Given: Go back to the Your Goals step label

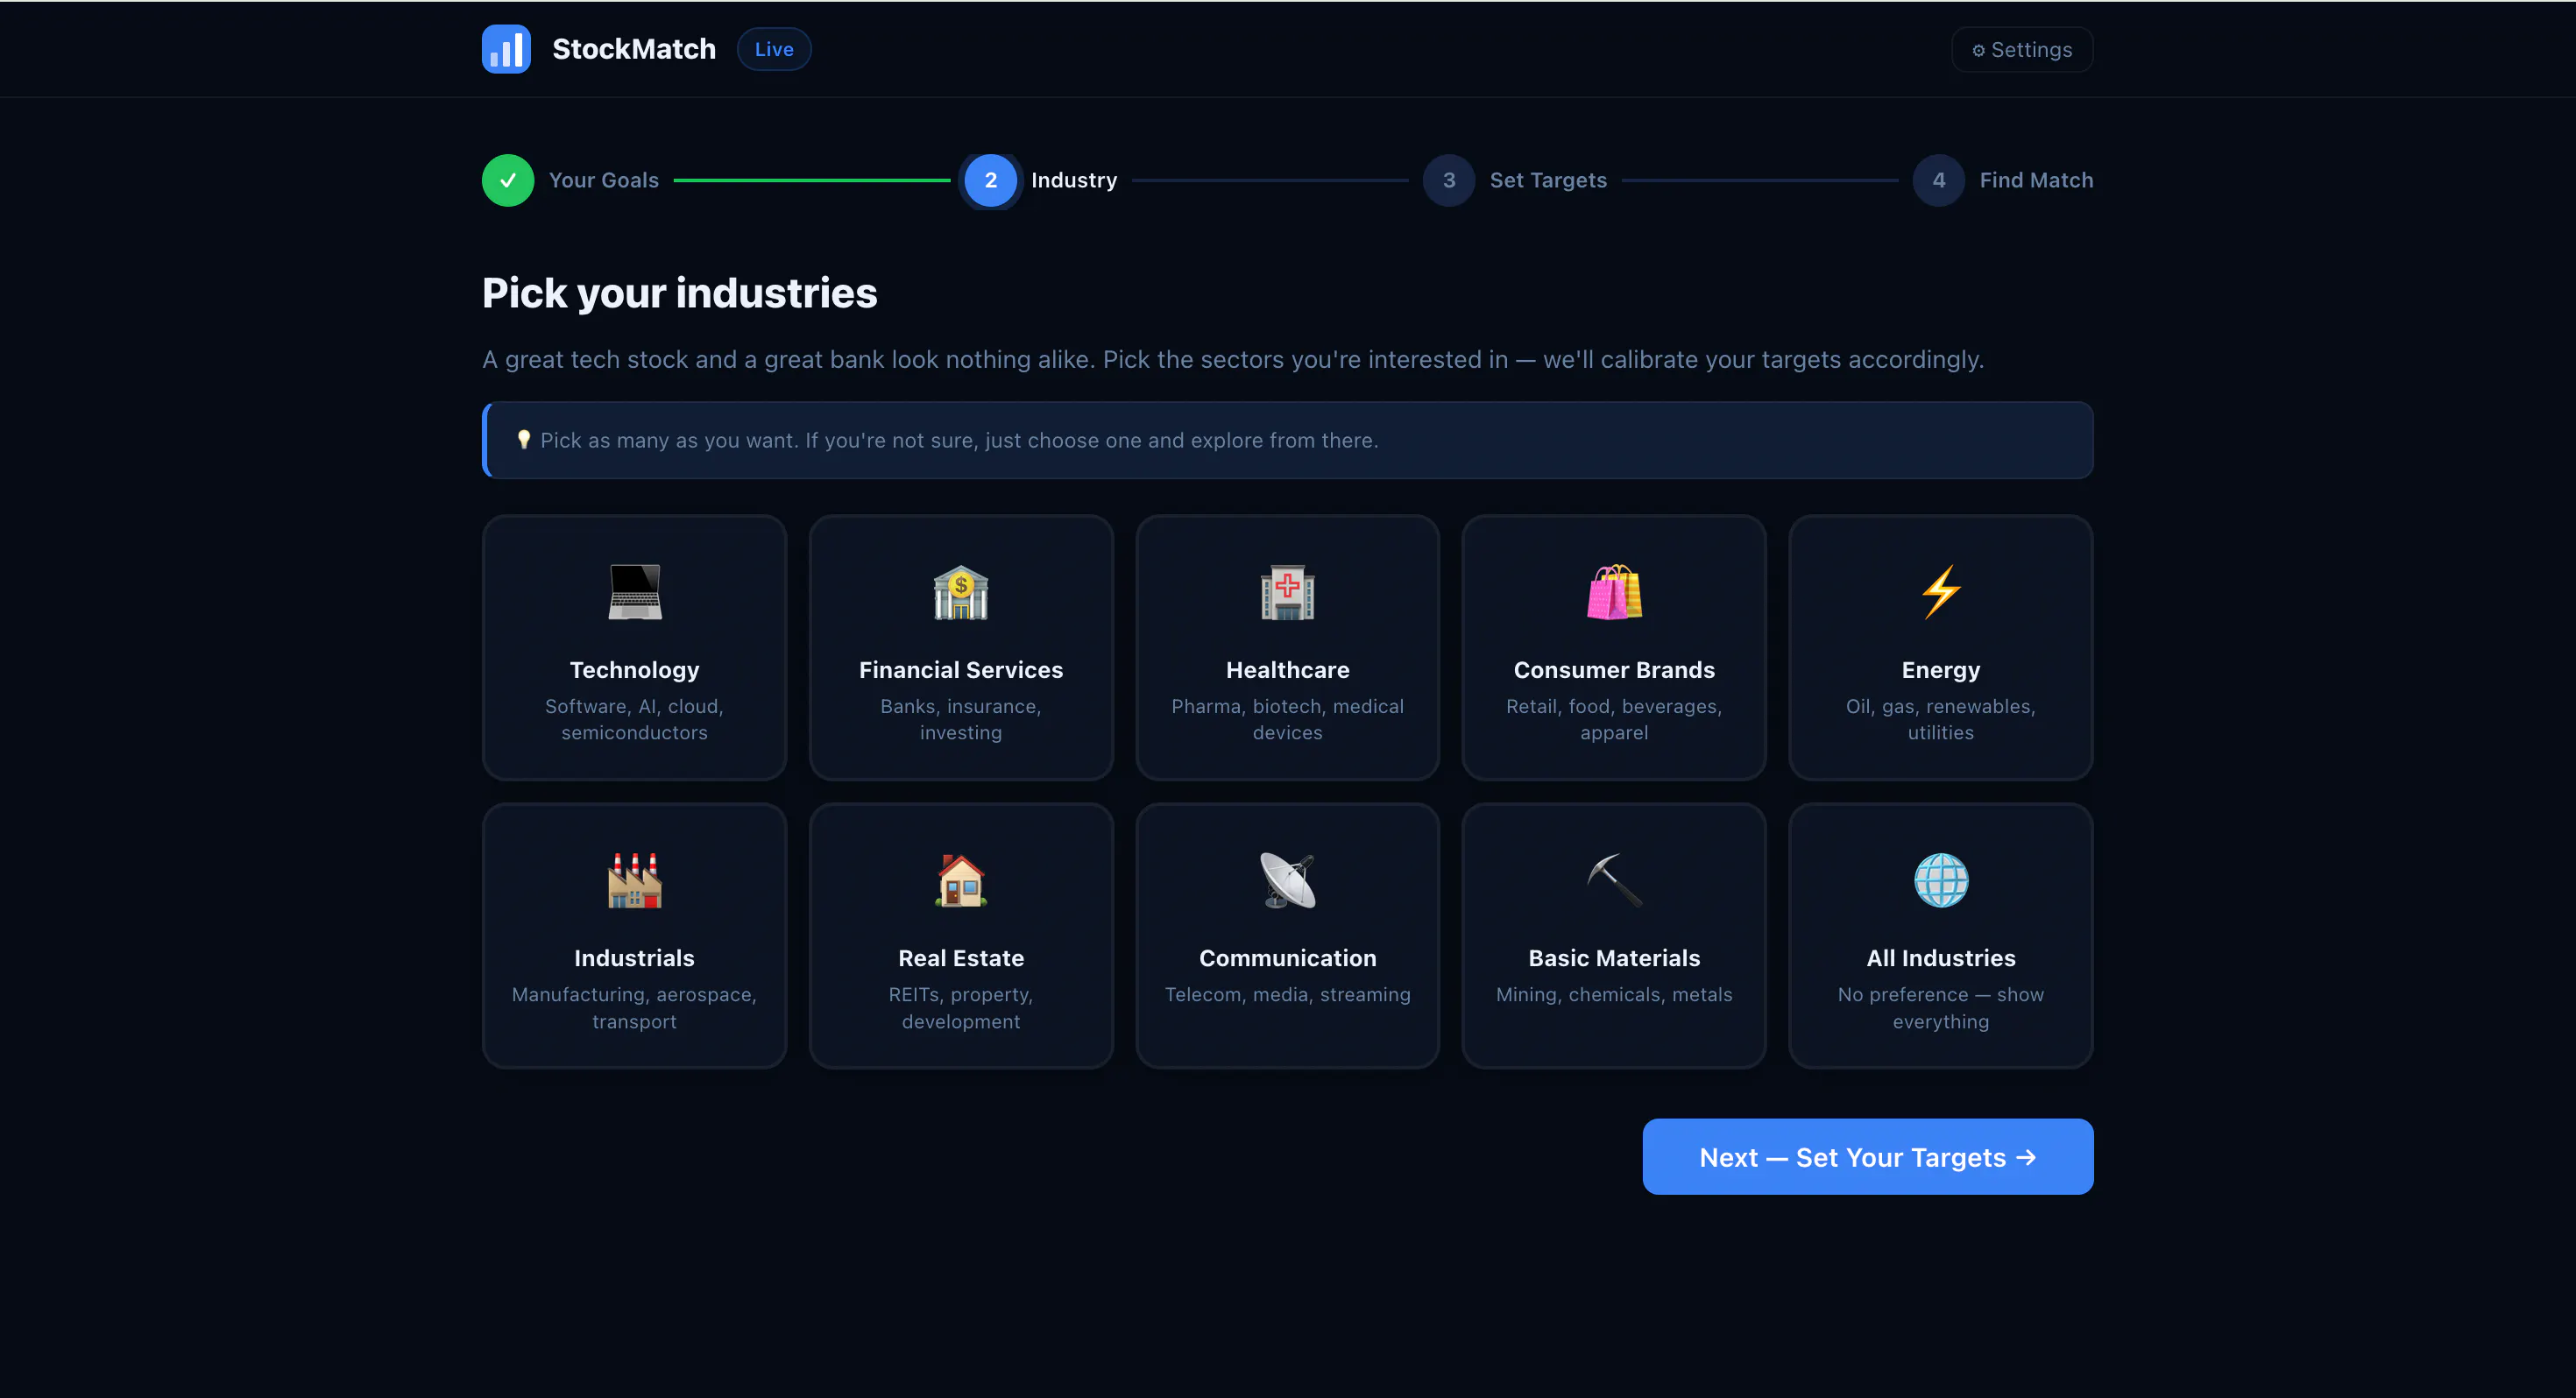Looking at the screenshot, I should coord(604,180).
